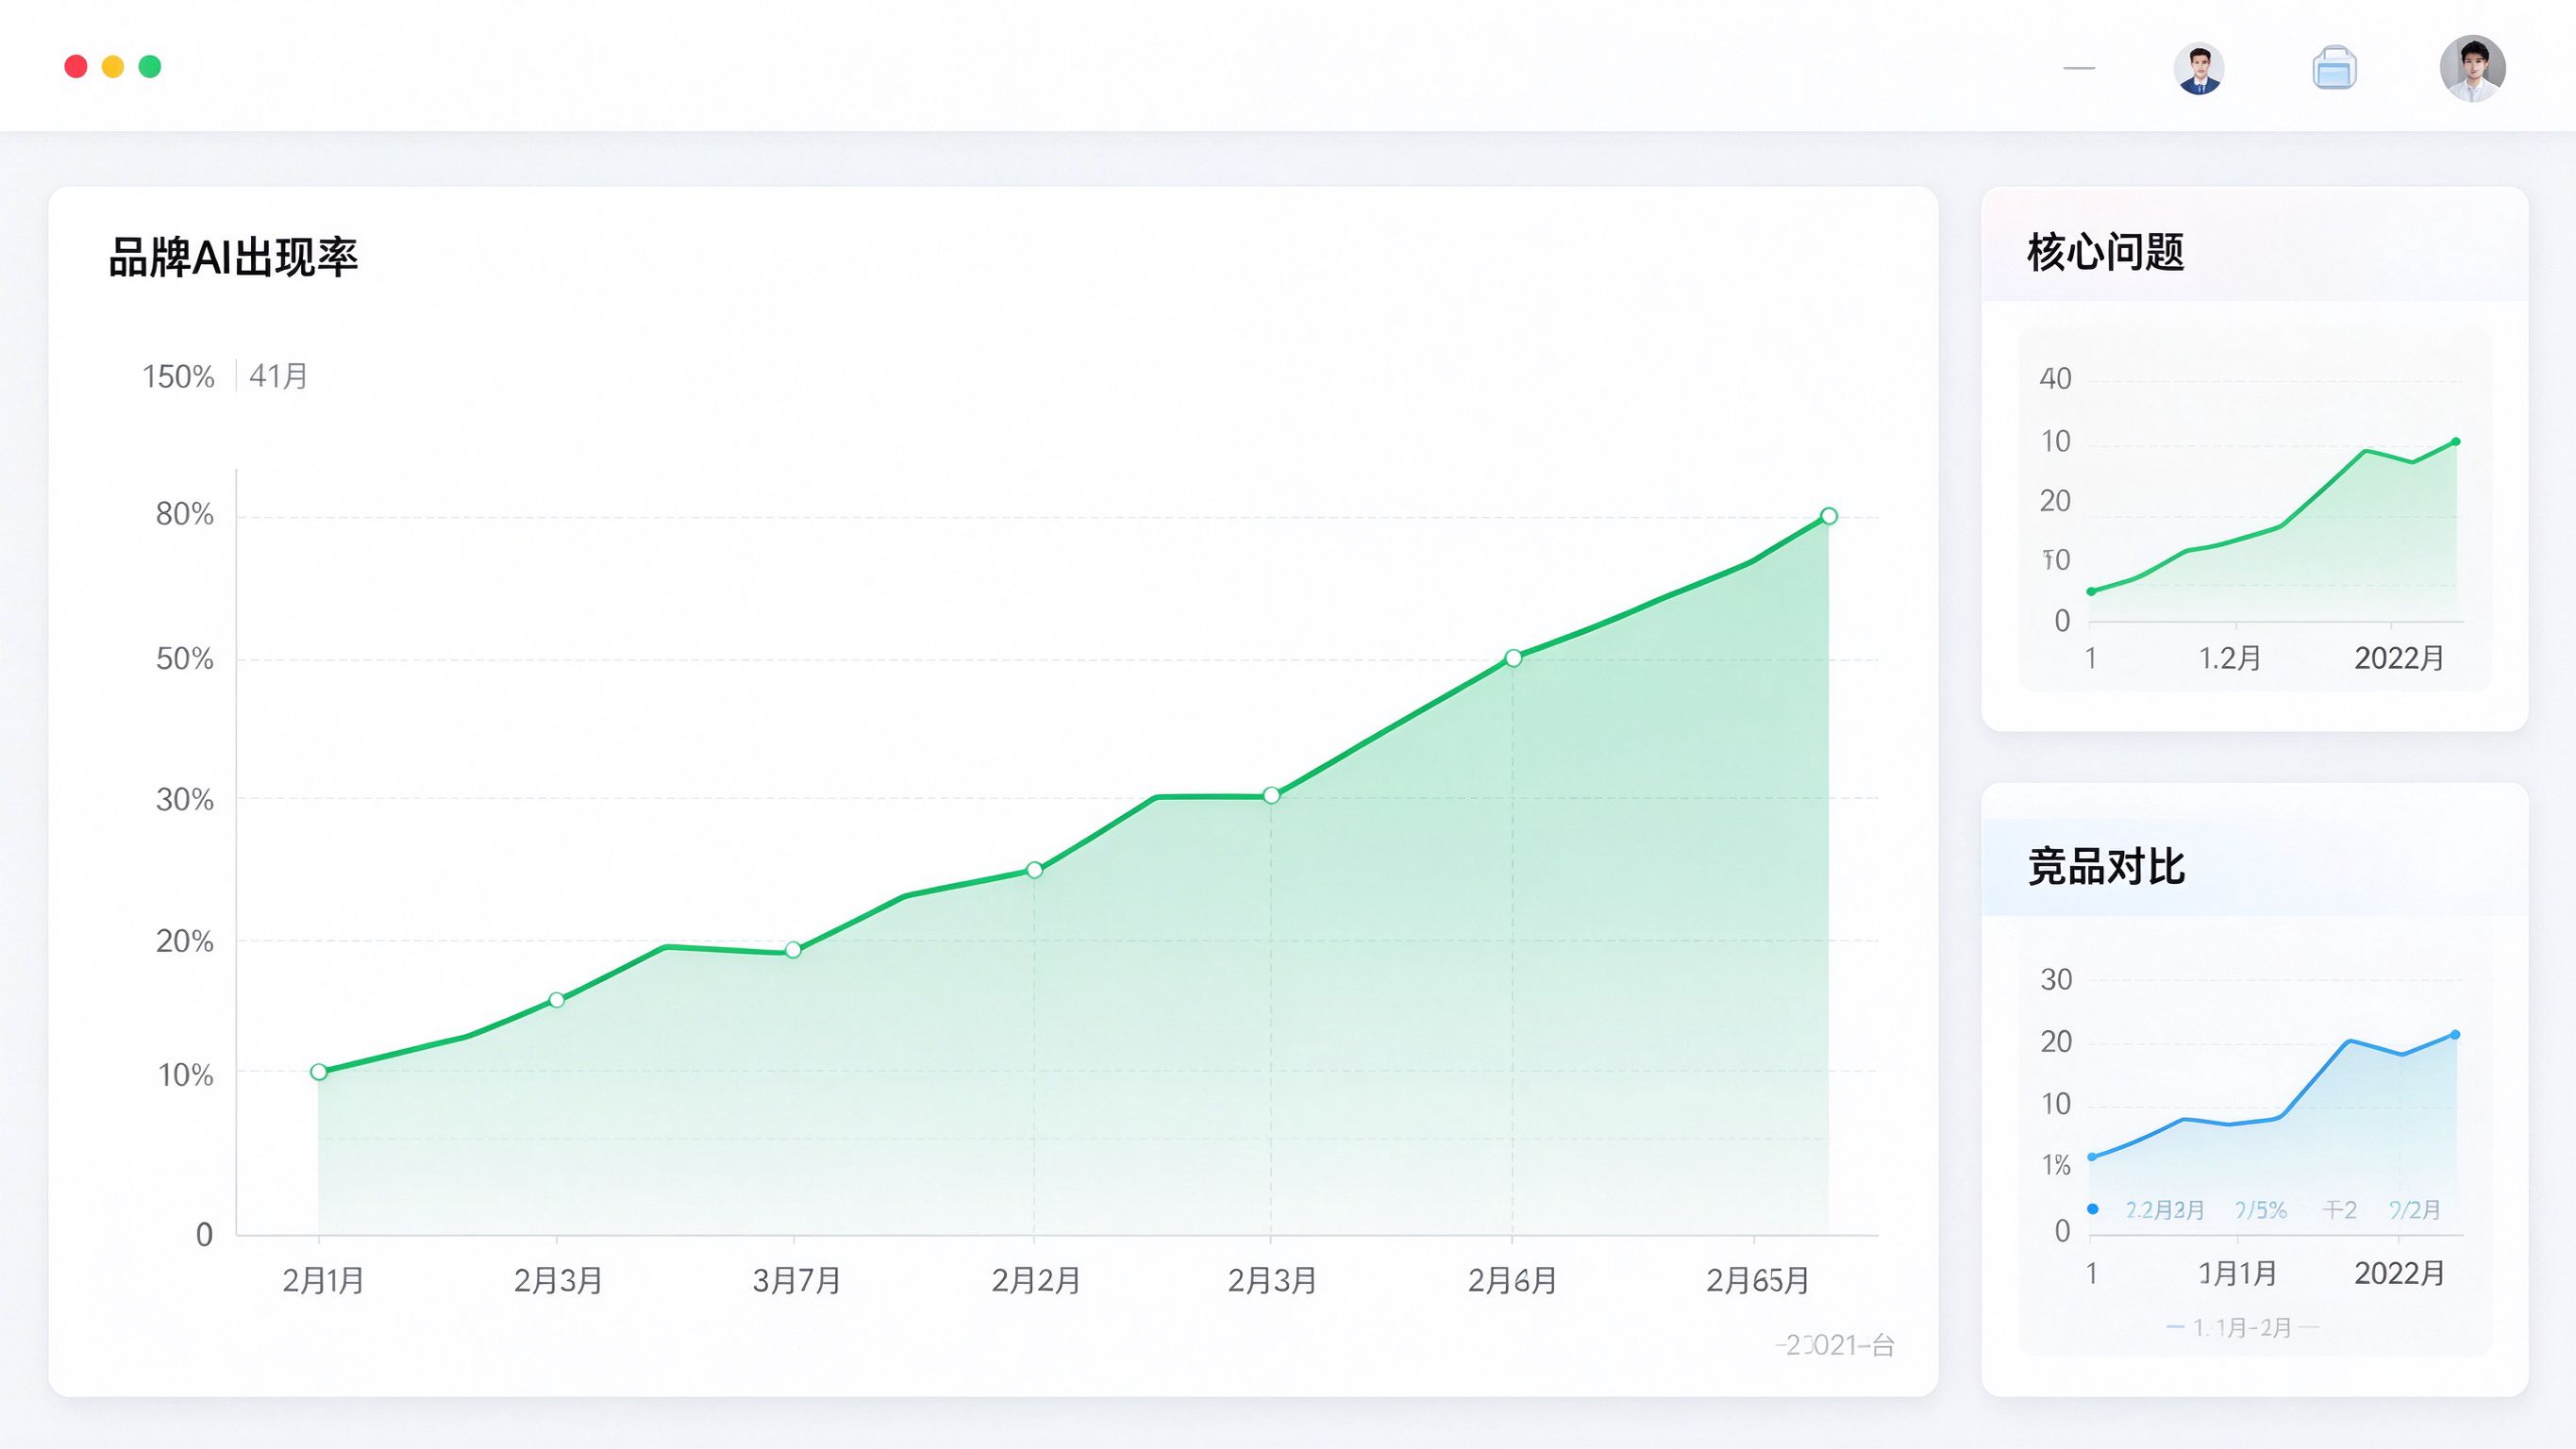The height and width of the screenshot is (1449, 2576).
Task: Click the 30% y-axis label
Action: 185,800
